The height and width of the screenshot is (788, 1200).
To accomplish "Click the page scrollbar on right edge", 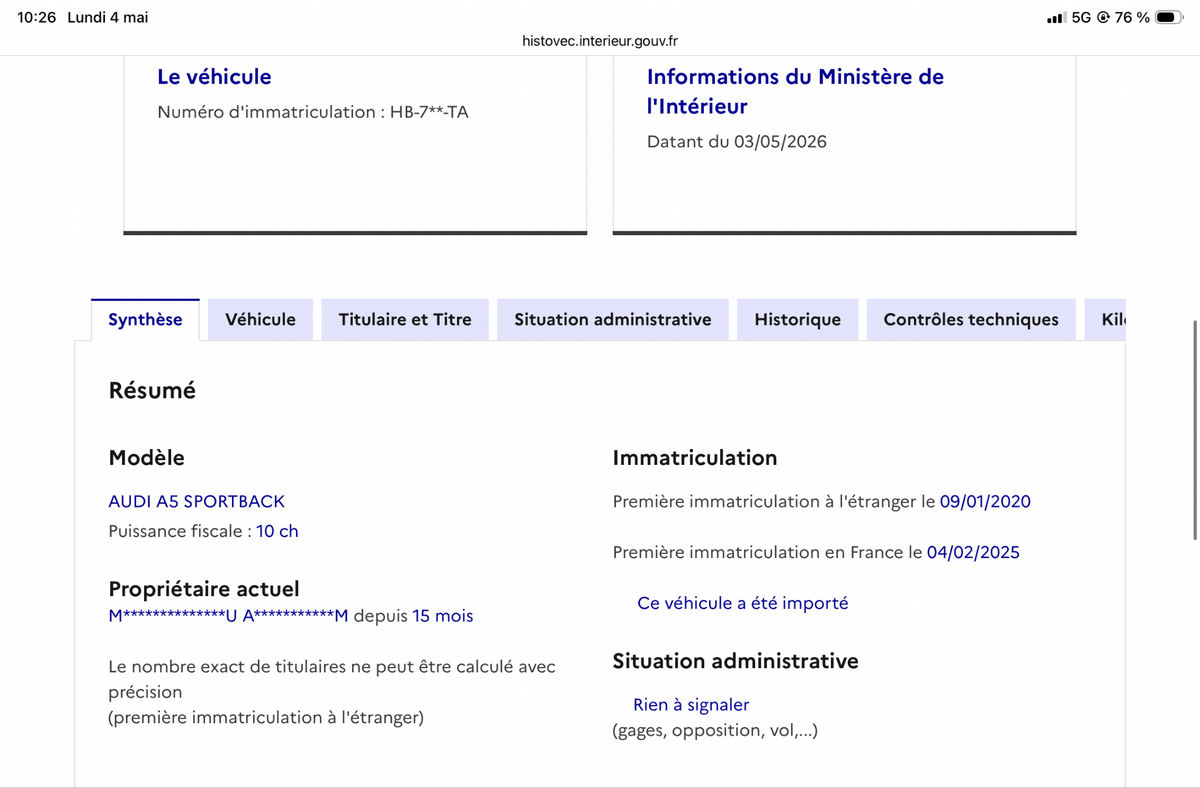I will click(1194, 431).
